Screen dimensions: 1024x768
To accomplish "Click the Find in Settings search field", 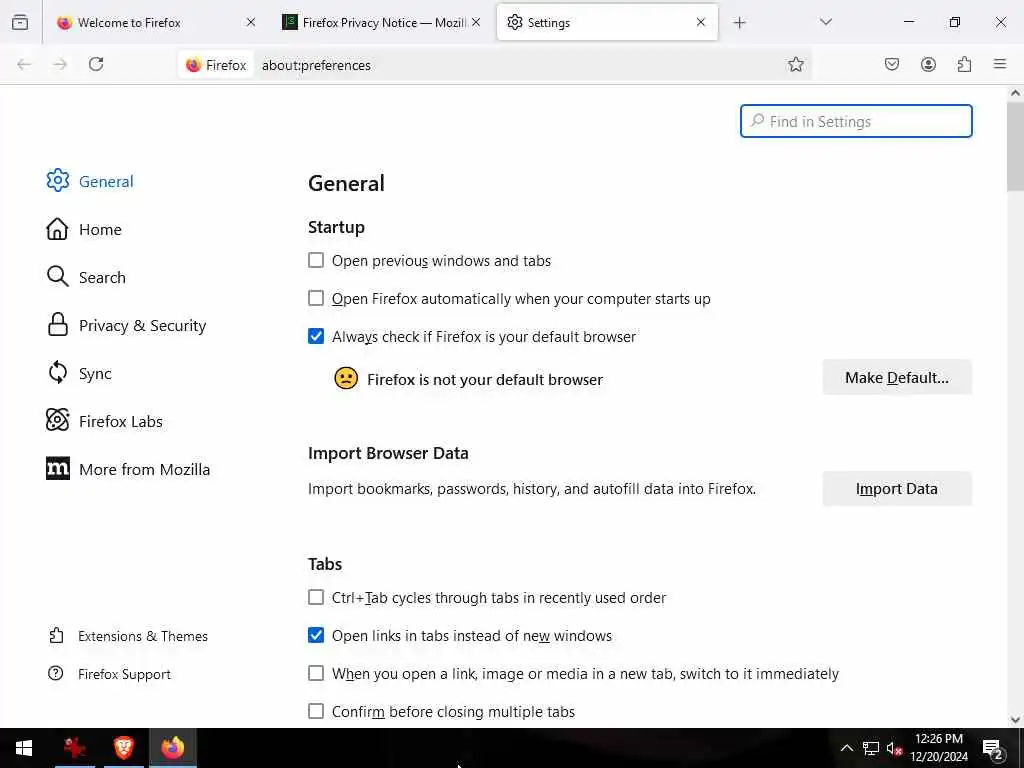I will tap(856, 121).
